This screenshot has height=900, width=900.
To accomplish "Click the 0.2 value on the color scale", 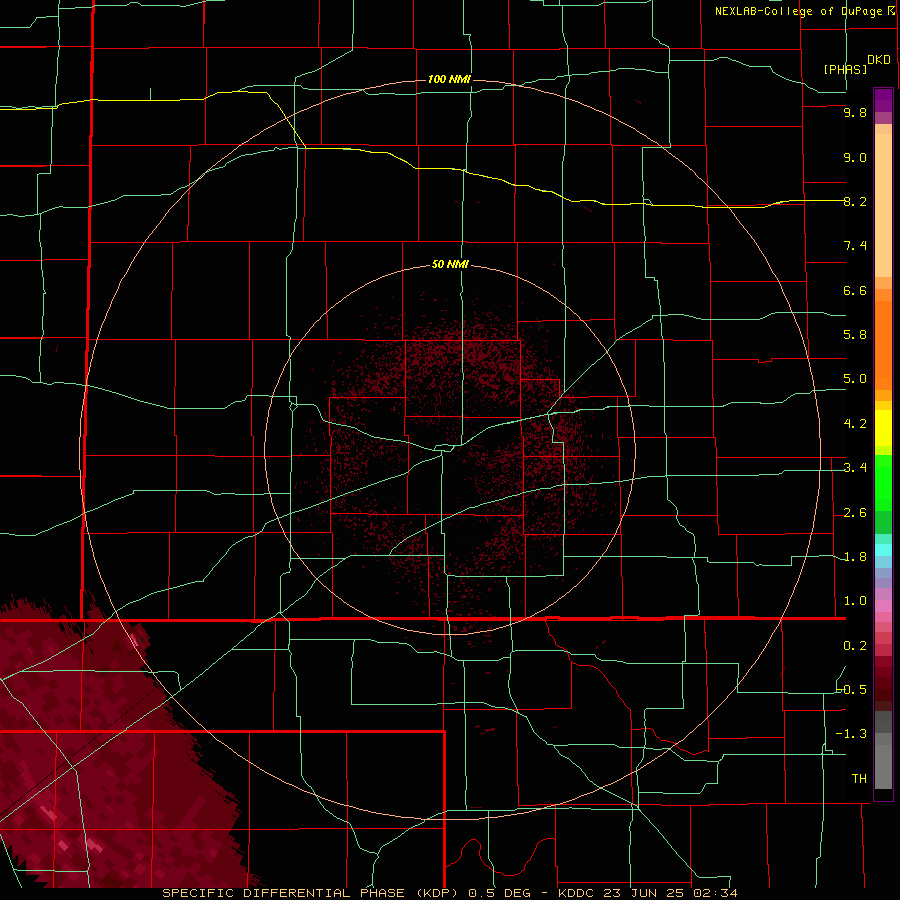I will pyautogui.click(x=855, y=646).
